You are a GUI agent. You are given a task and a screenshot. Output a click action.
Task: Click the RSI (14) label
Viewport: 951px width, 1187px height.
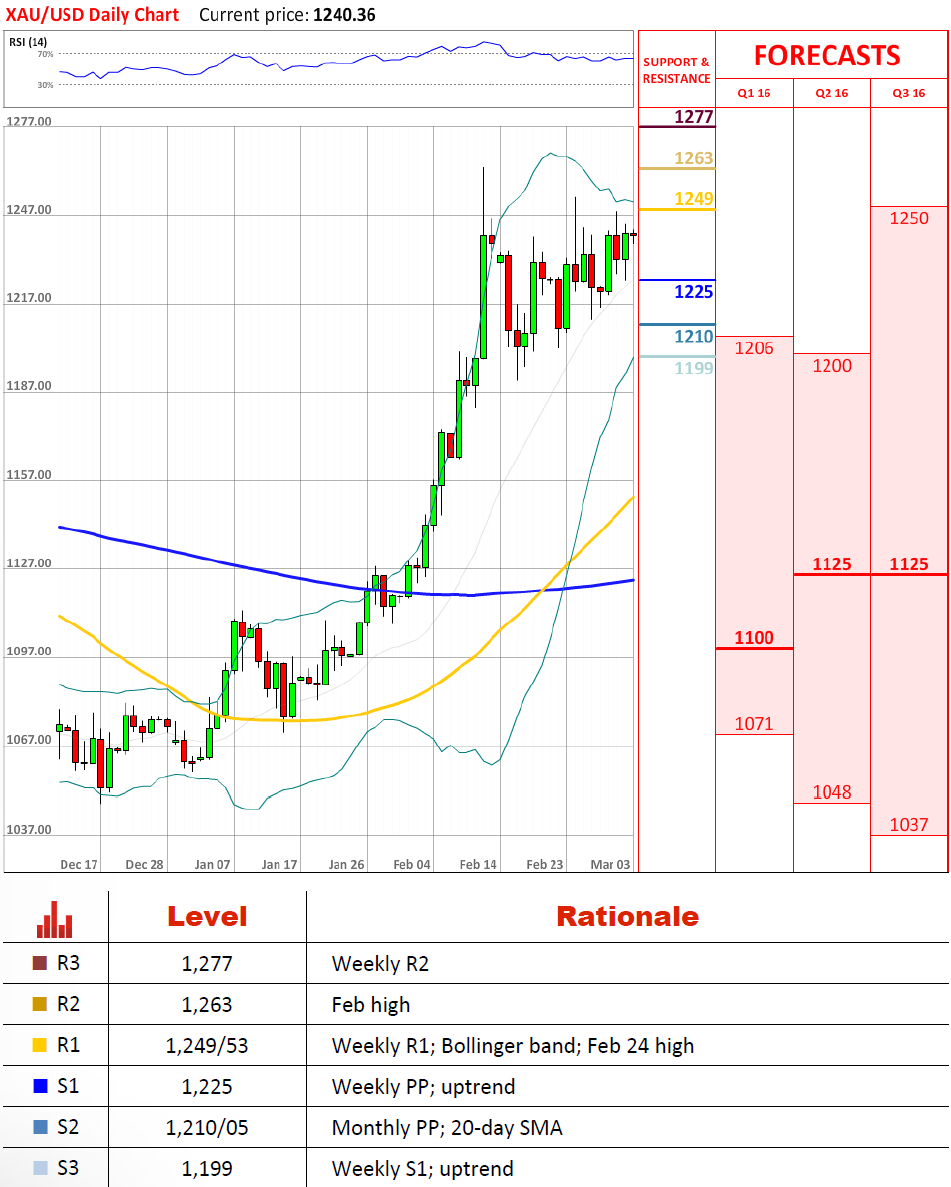coord(28,42)
